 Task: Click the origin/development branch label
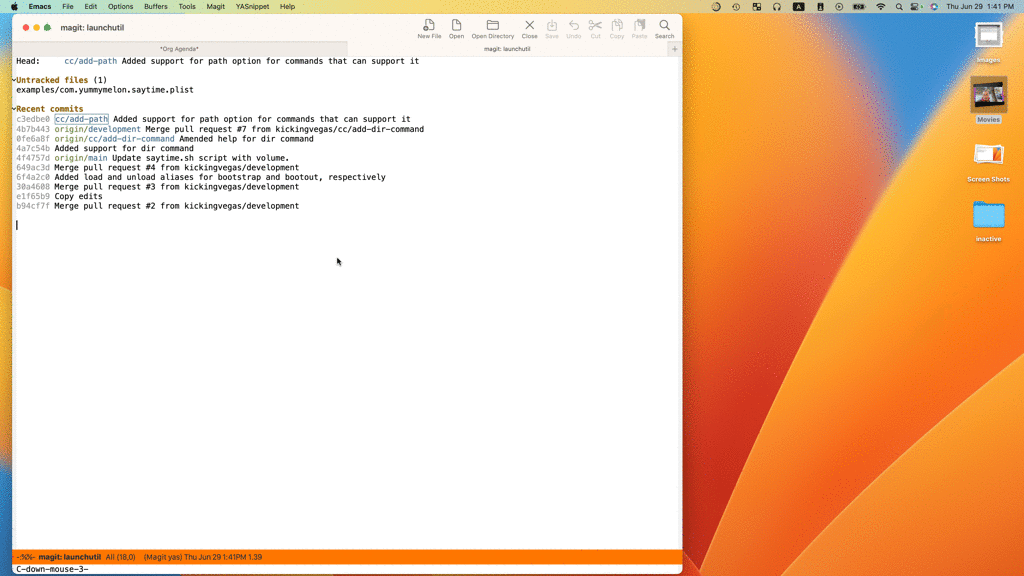point(97,129)
